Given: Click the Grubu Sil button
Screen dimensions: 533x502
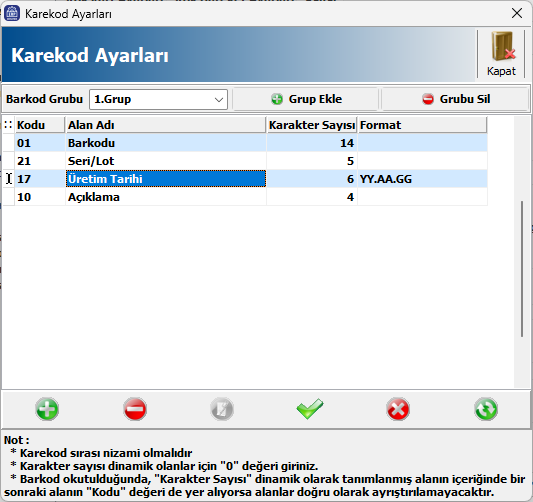Looking at the screenshot, I should click(455, 99).
